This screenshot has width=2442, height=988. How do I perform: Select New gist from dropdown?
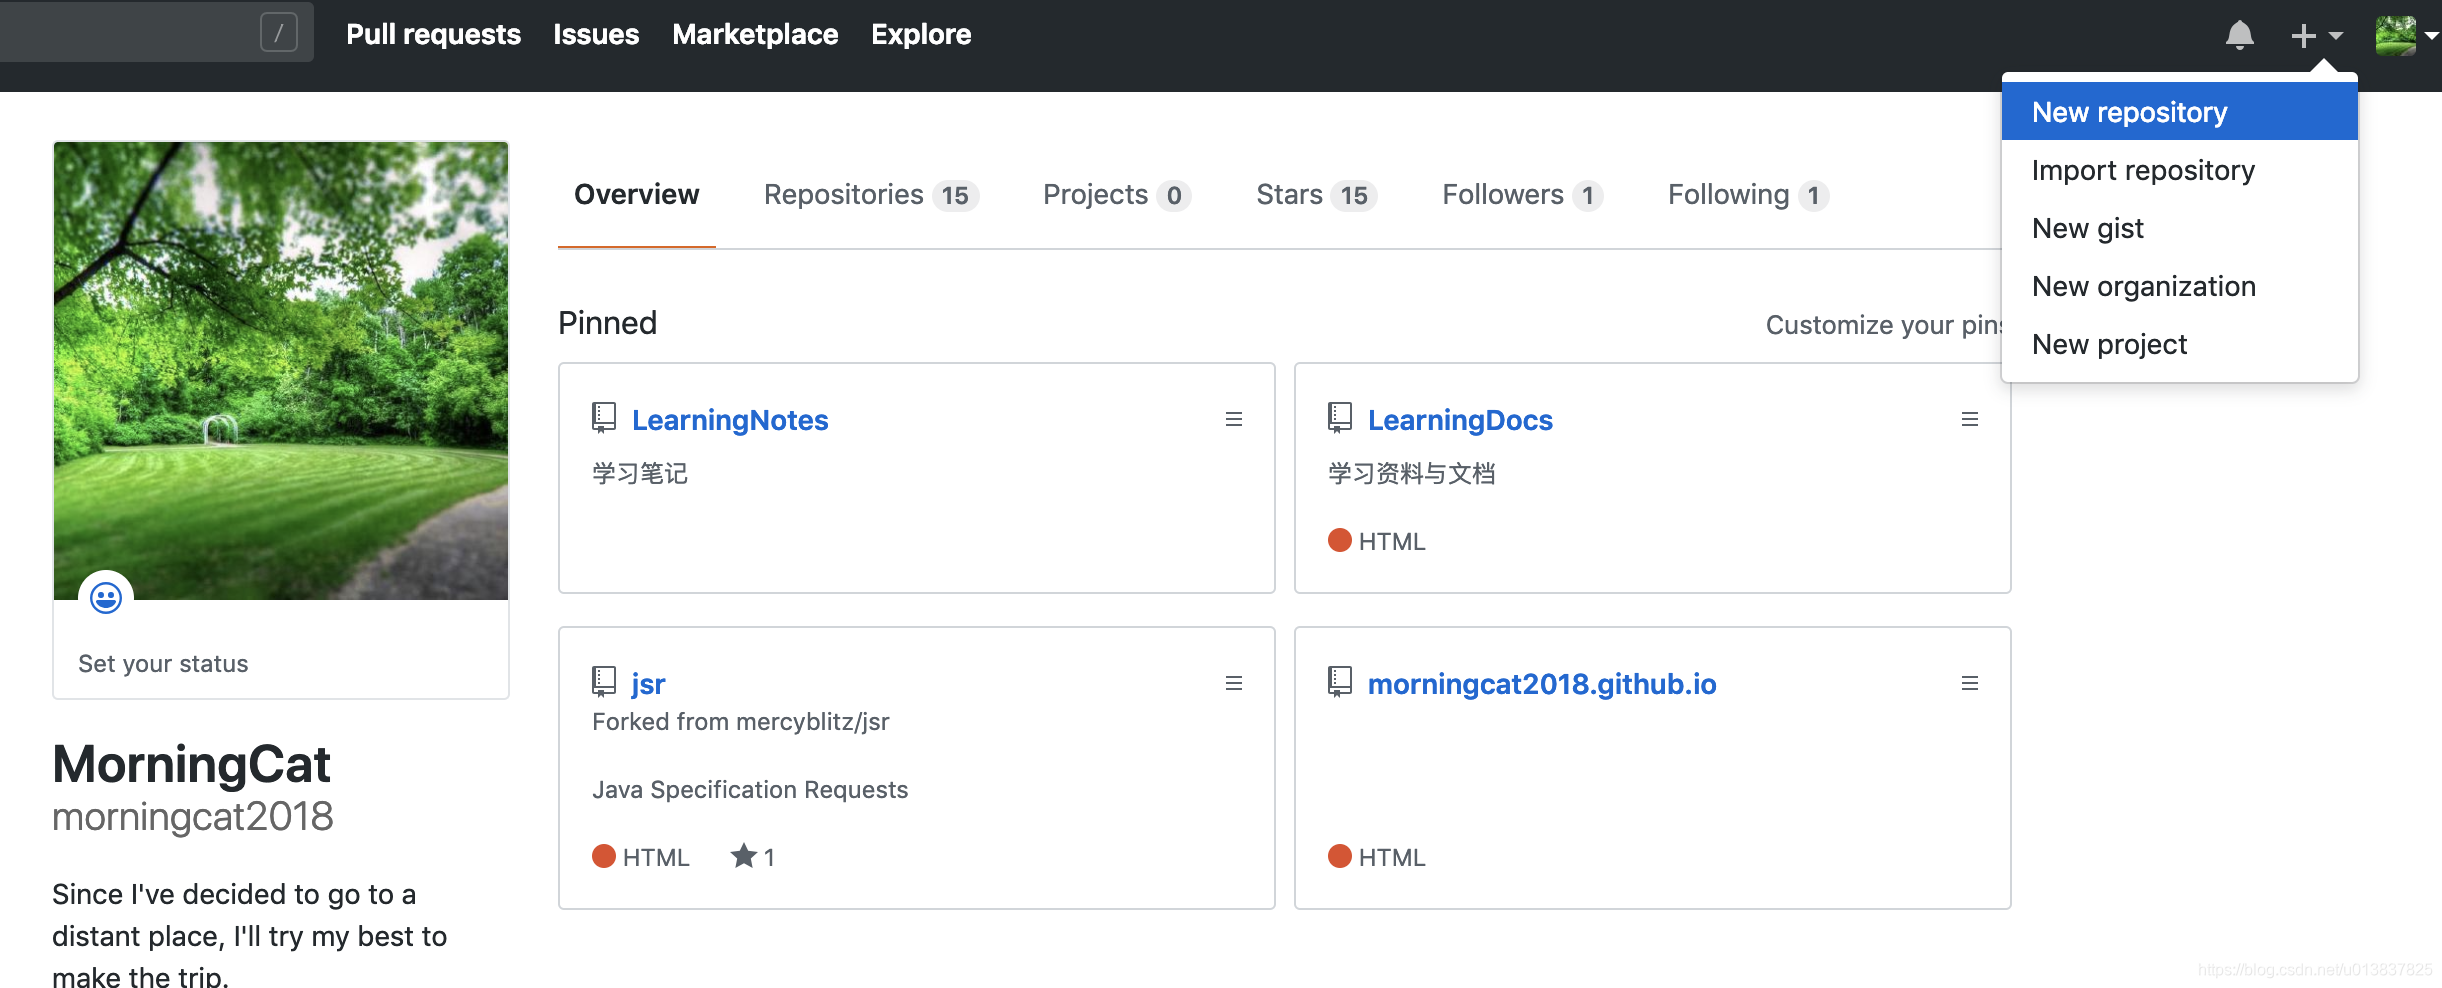(x=2179, y=228)
